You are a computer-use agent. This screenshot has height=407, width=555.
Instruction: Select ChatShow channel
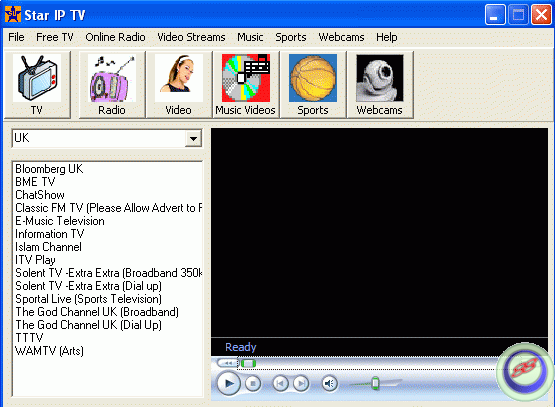[x=40, y=195]
